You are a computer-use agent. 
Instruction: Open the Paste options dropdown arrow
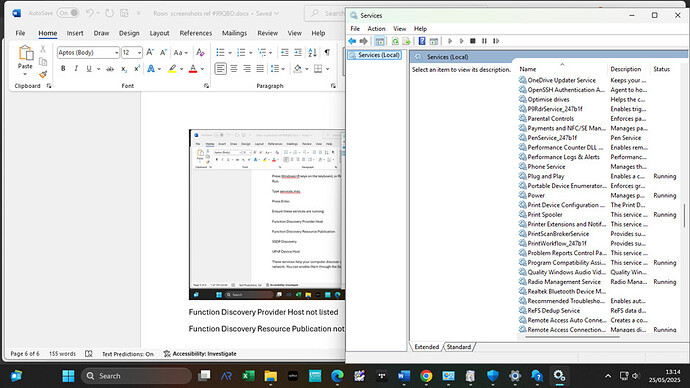point(25,74)
